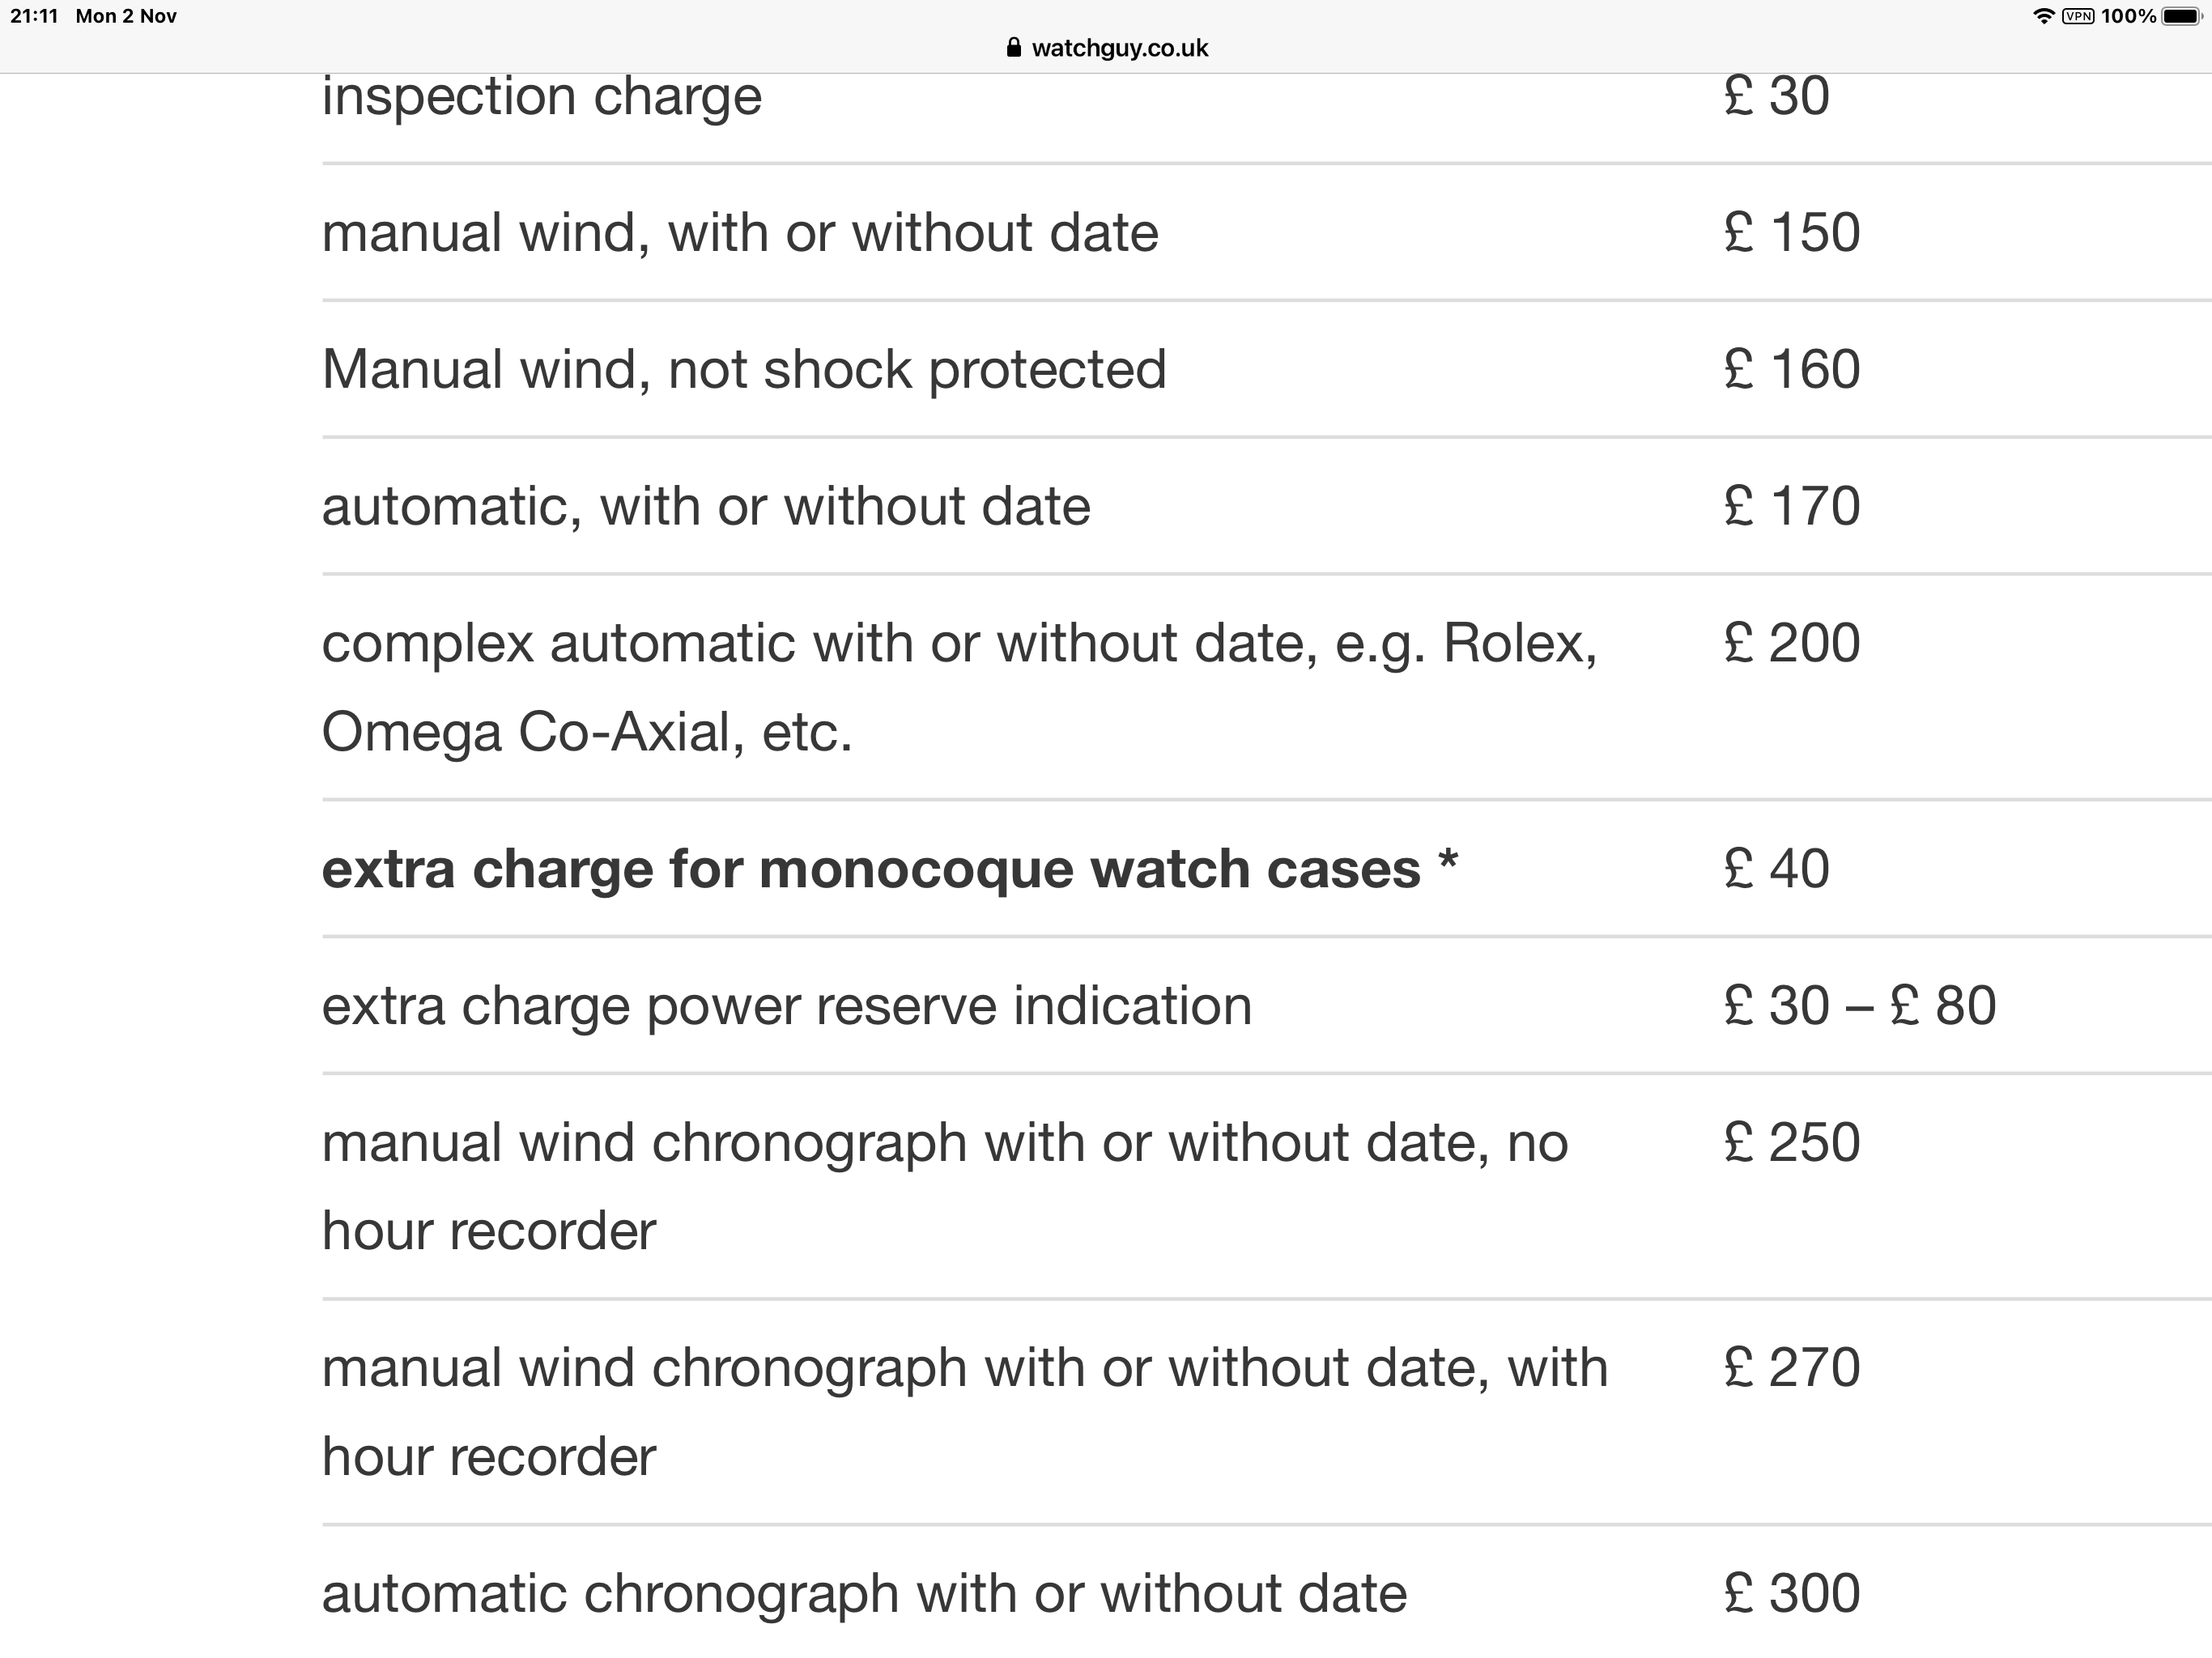
Task: Tap the VPN status indicator
Action: pos(2078,17)
